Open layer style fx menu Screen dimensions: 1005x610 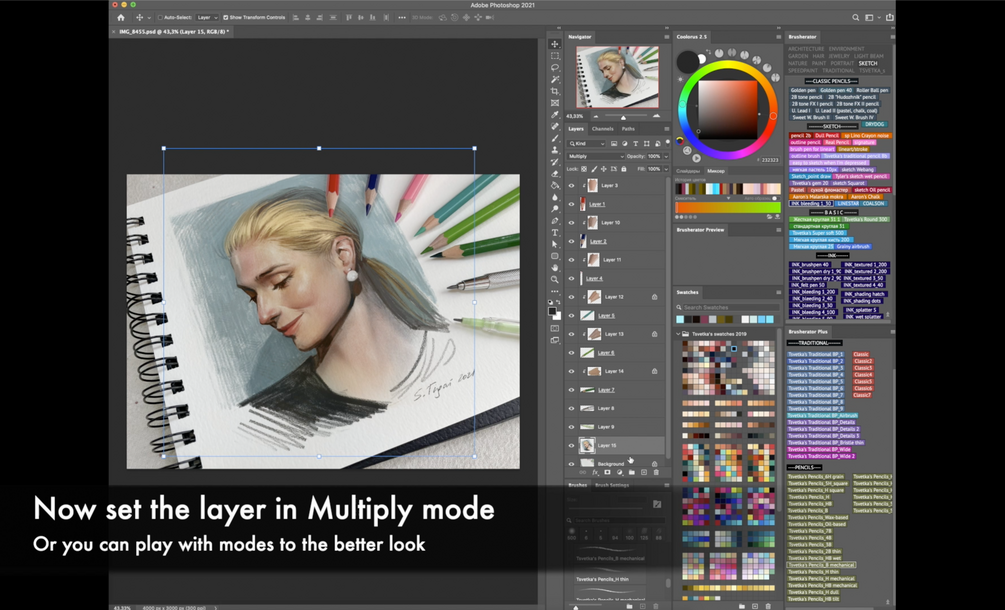595,473
